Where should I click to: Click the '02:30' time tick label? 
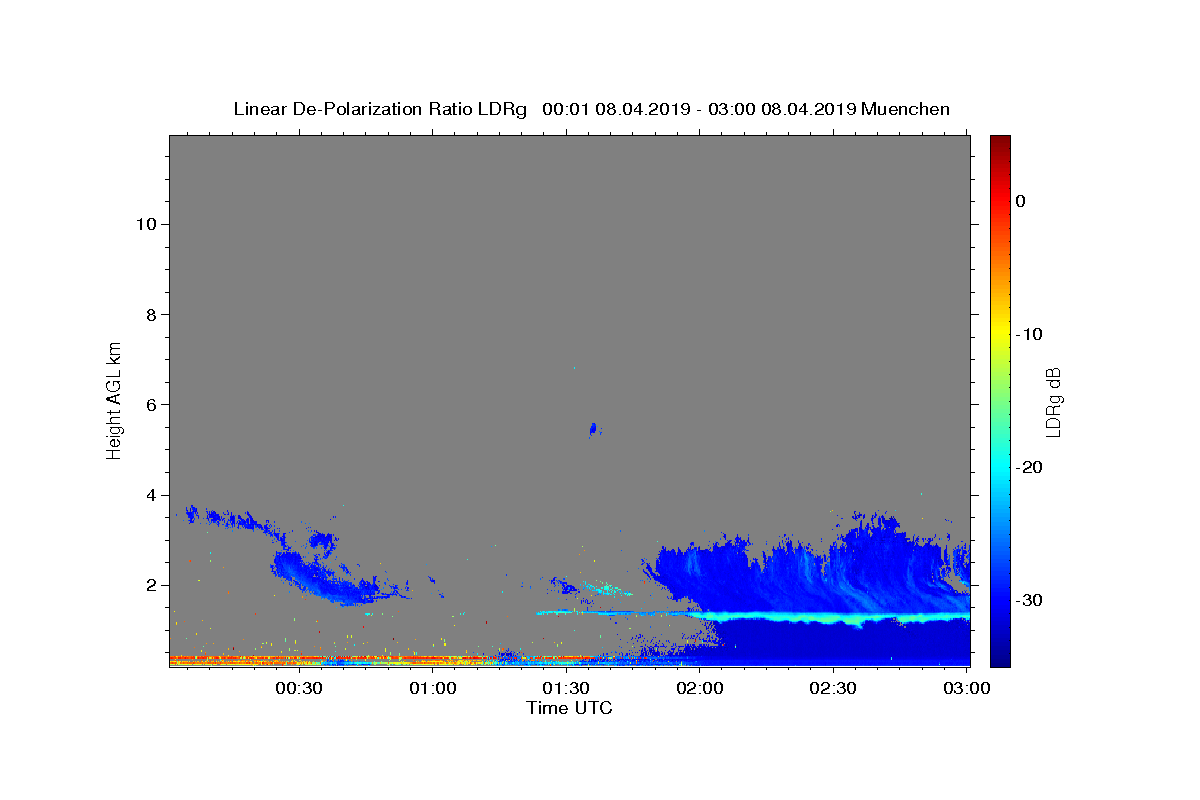tap(833, 688)
